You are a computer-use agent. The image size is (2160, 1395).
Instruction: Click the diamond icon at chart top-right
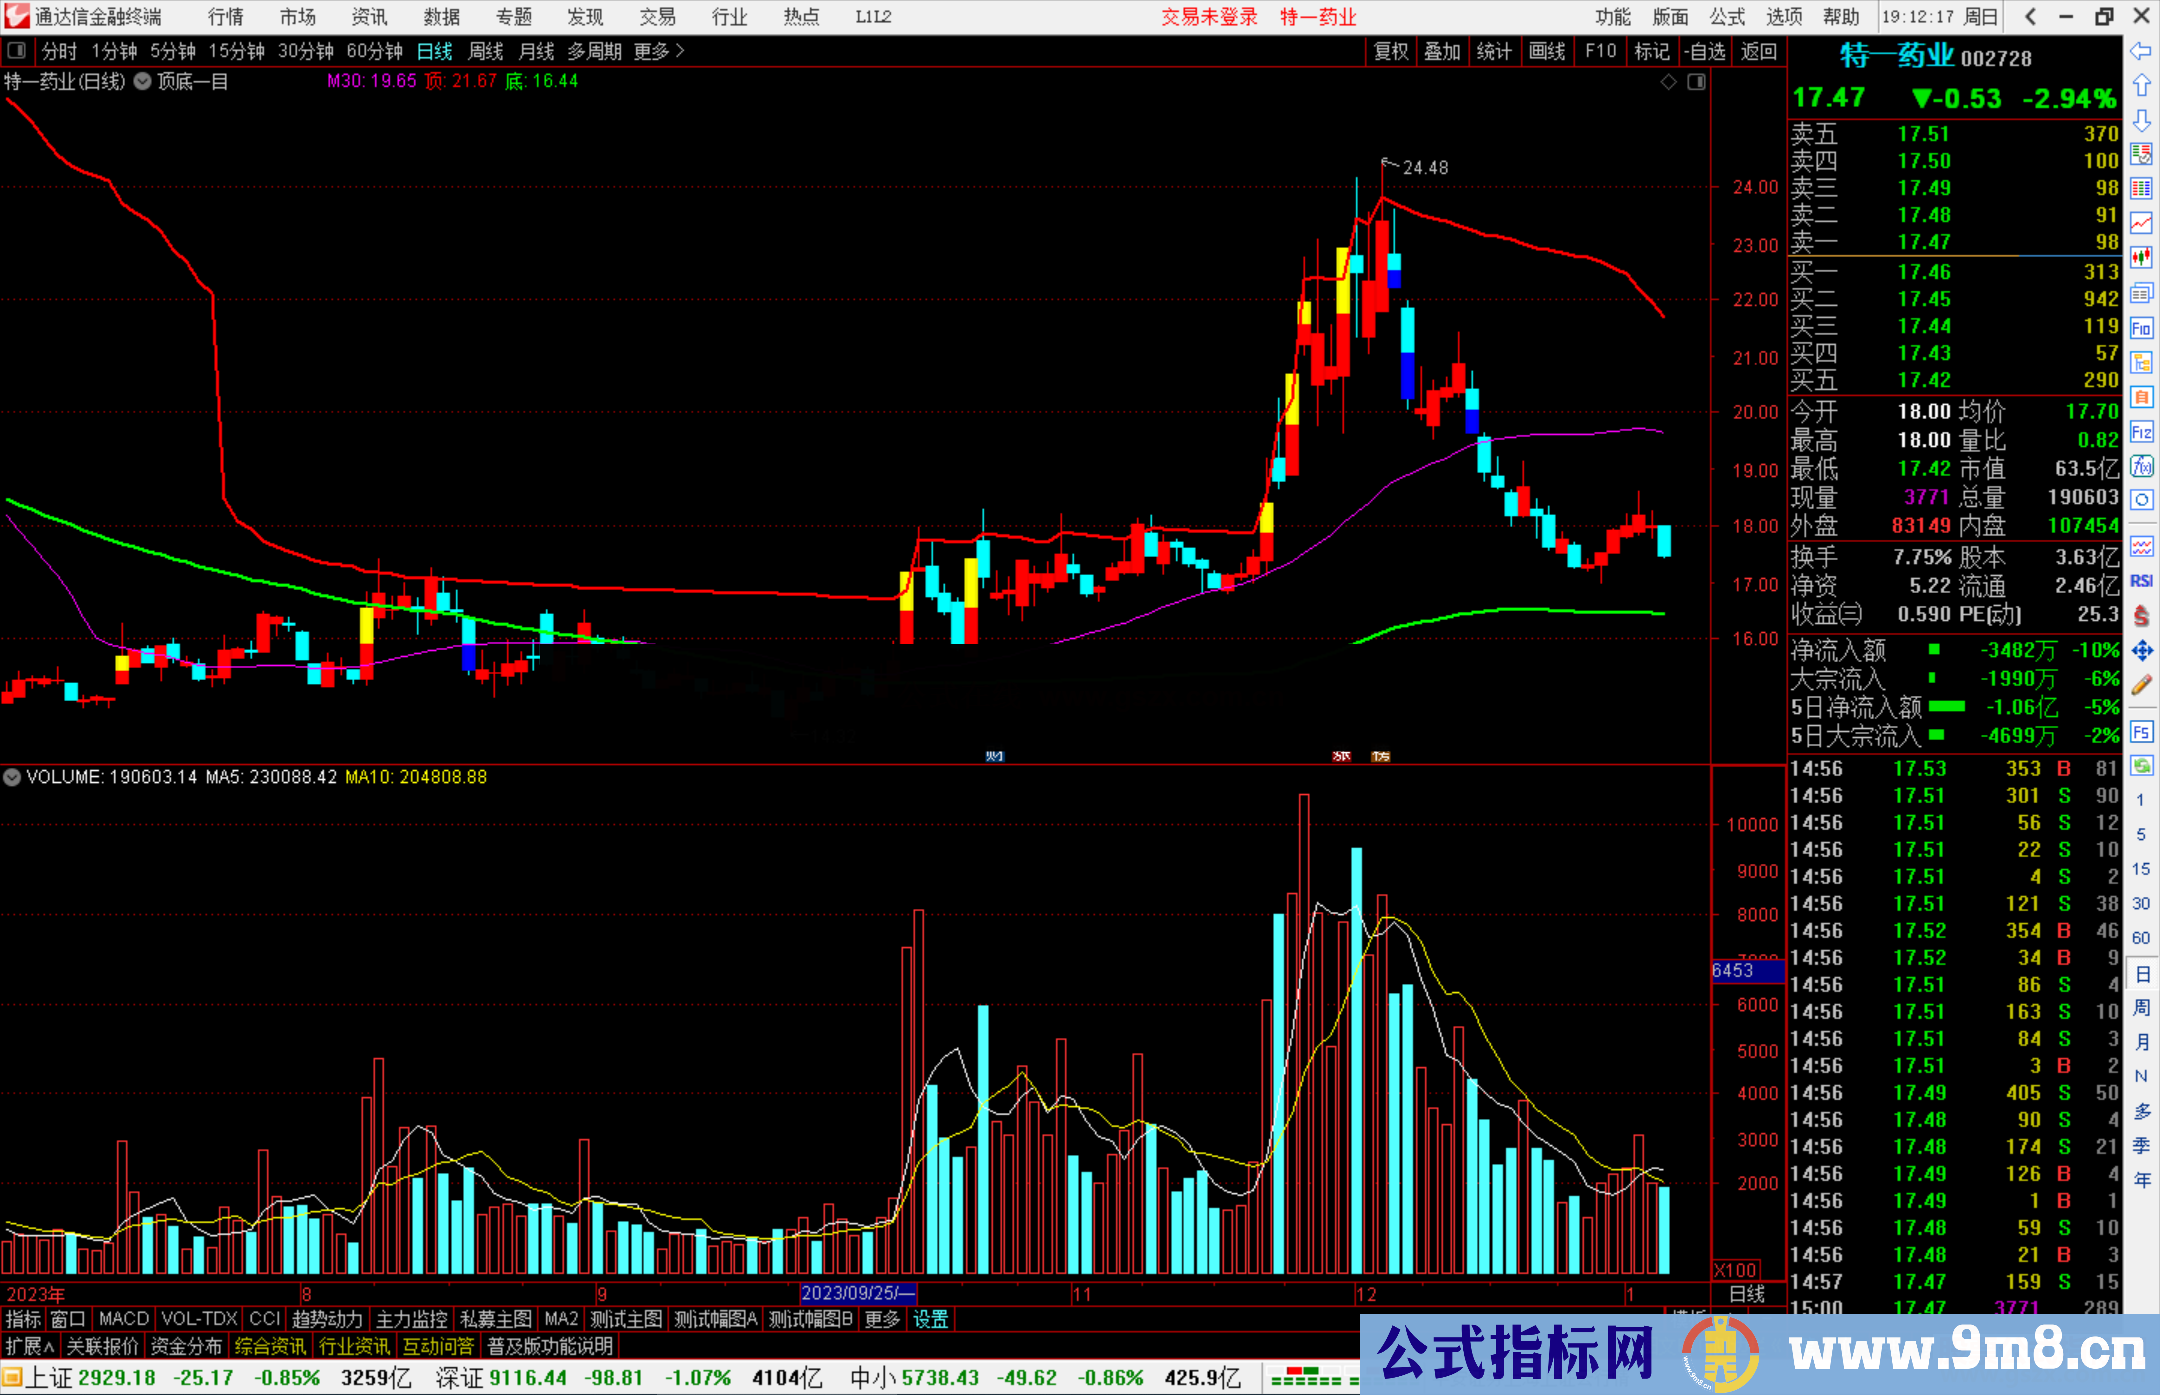pyautogui.click(x=1668, y=82)
